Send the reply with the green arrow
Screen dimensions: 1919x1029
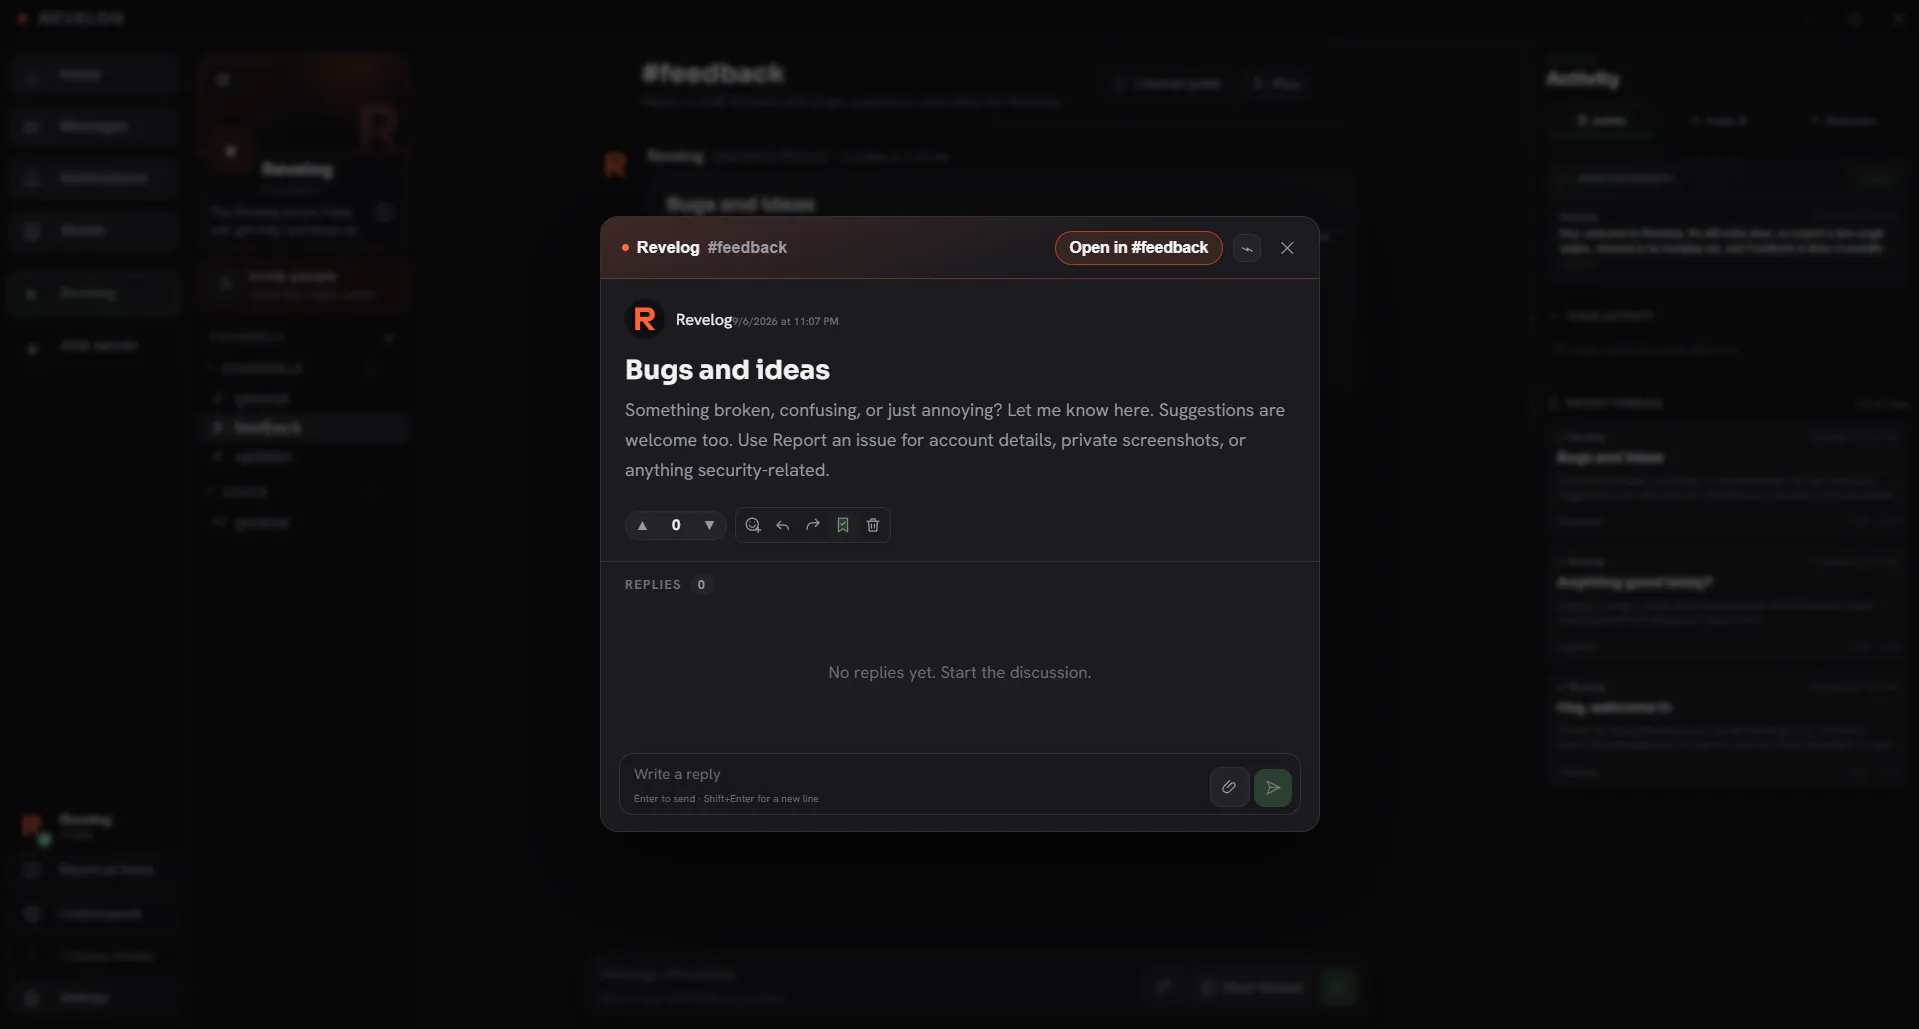point(1273,788)
